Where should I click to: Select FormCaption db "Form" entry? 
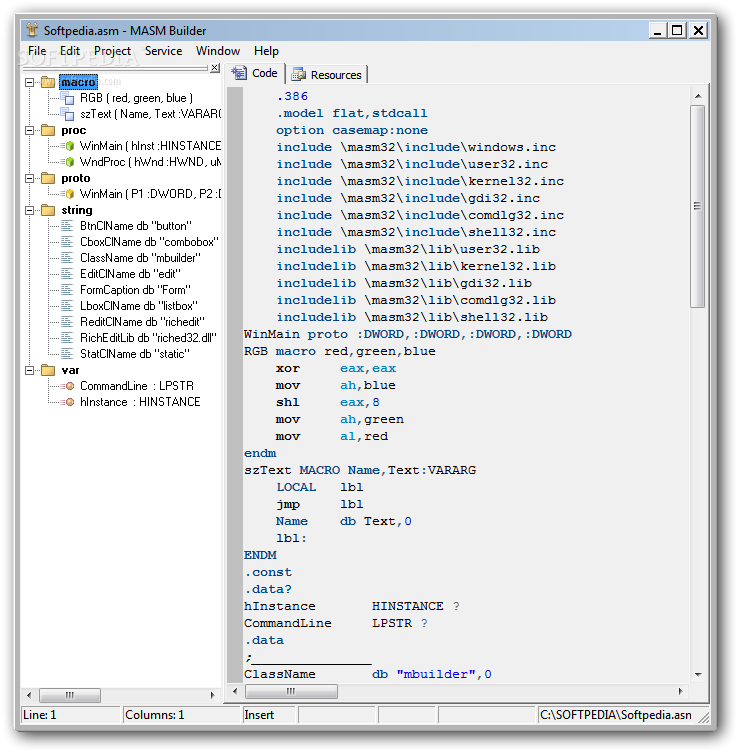click(135, 290)
